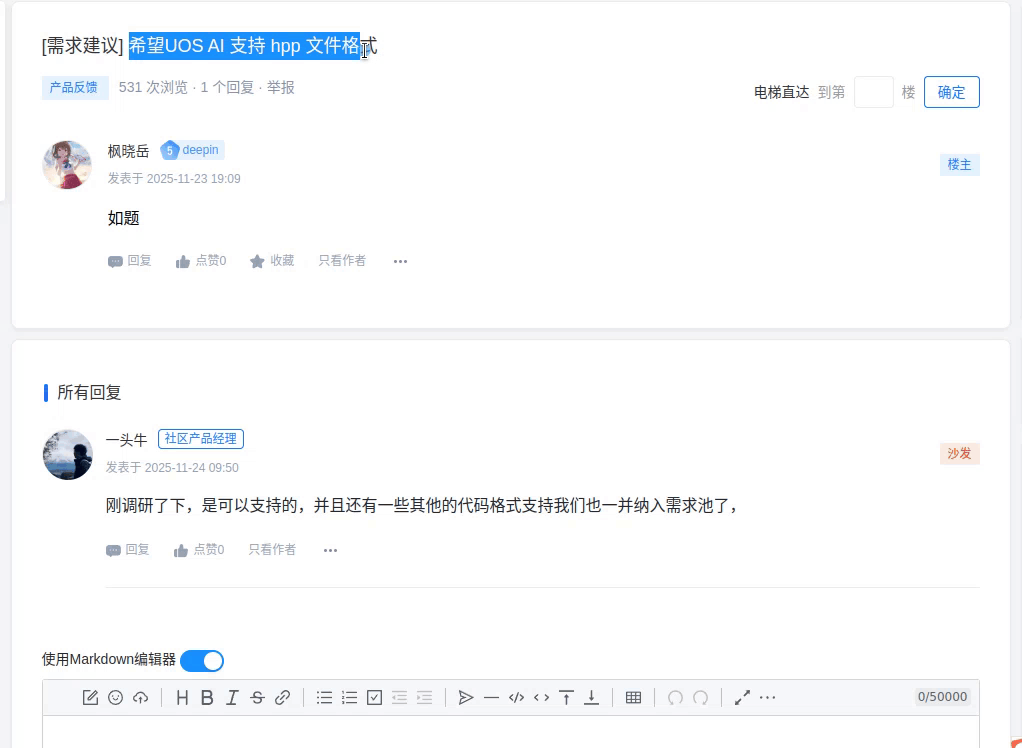The height and width of the screenshot is (748, 1022).
Task: Click the timestamp 发表于 2025-11-23 19:09
Action: pyautogui.click(x=174, y=179)
